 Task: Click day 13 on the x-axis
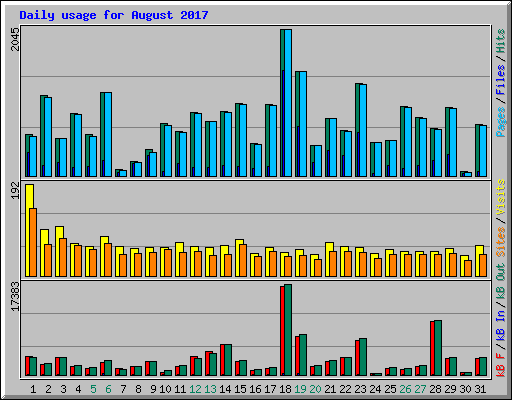210,389
